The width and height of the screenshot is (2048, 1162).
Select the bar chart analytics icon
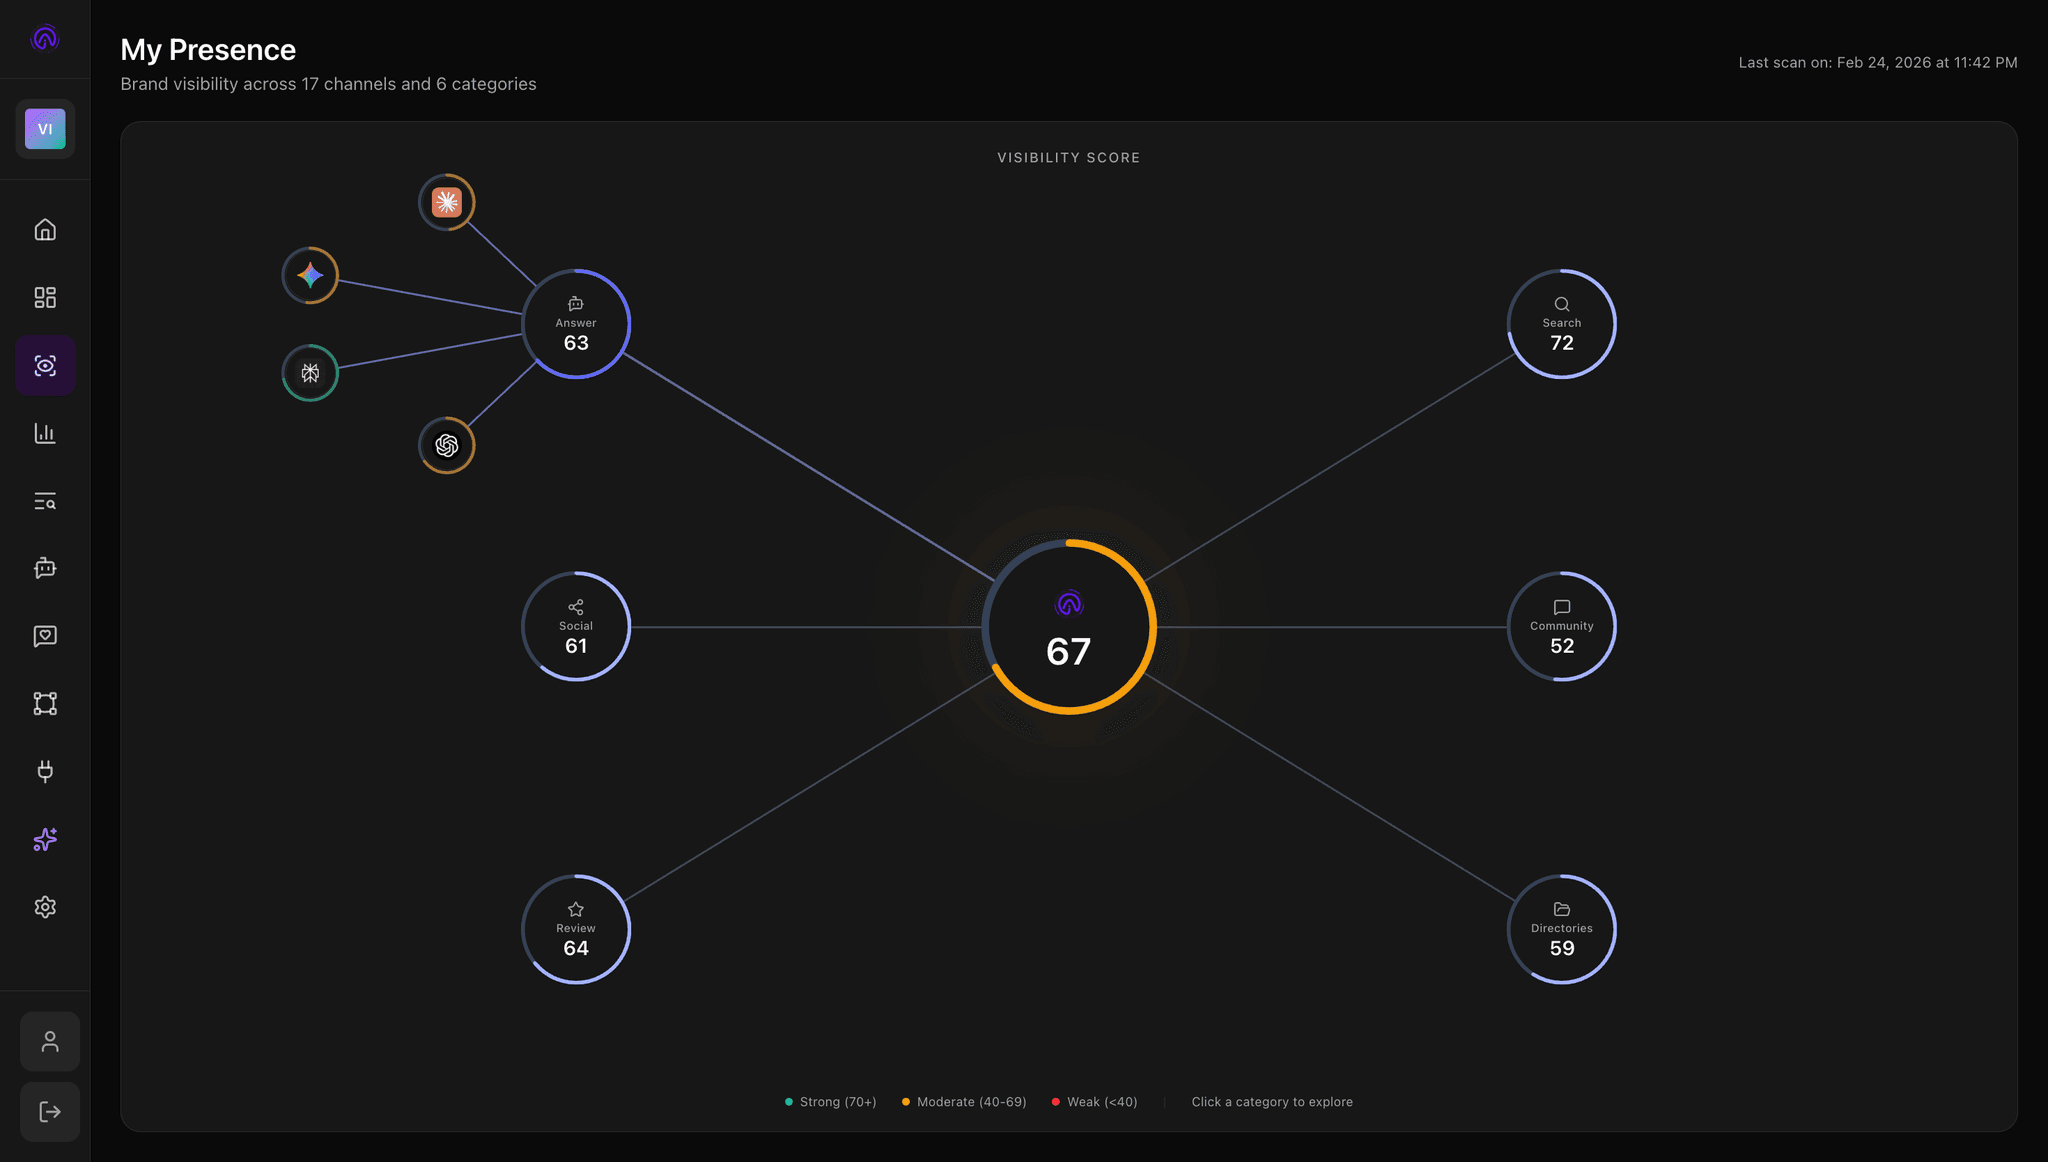click(45, 433)
